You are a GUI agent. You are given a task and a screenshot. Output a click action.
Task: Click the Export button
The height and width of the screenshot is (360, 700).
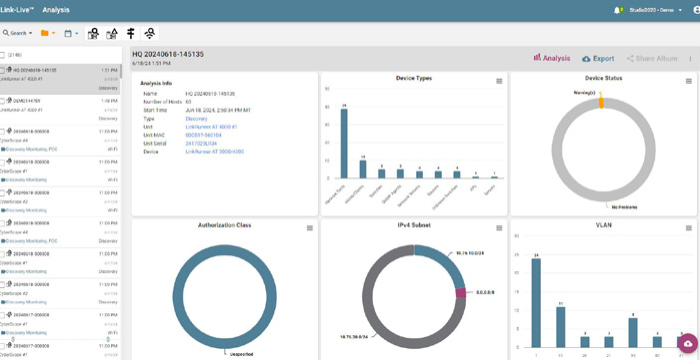pyautogui.click(x=598, y=59)
